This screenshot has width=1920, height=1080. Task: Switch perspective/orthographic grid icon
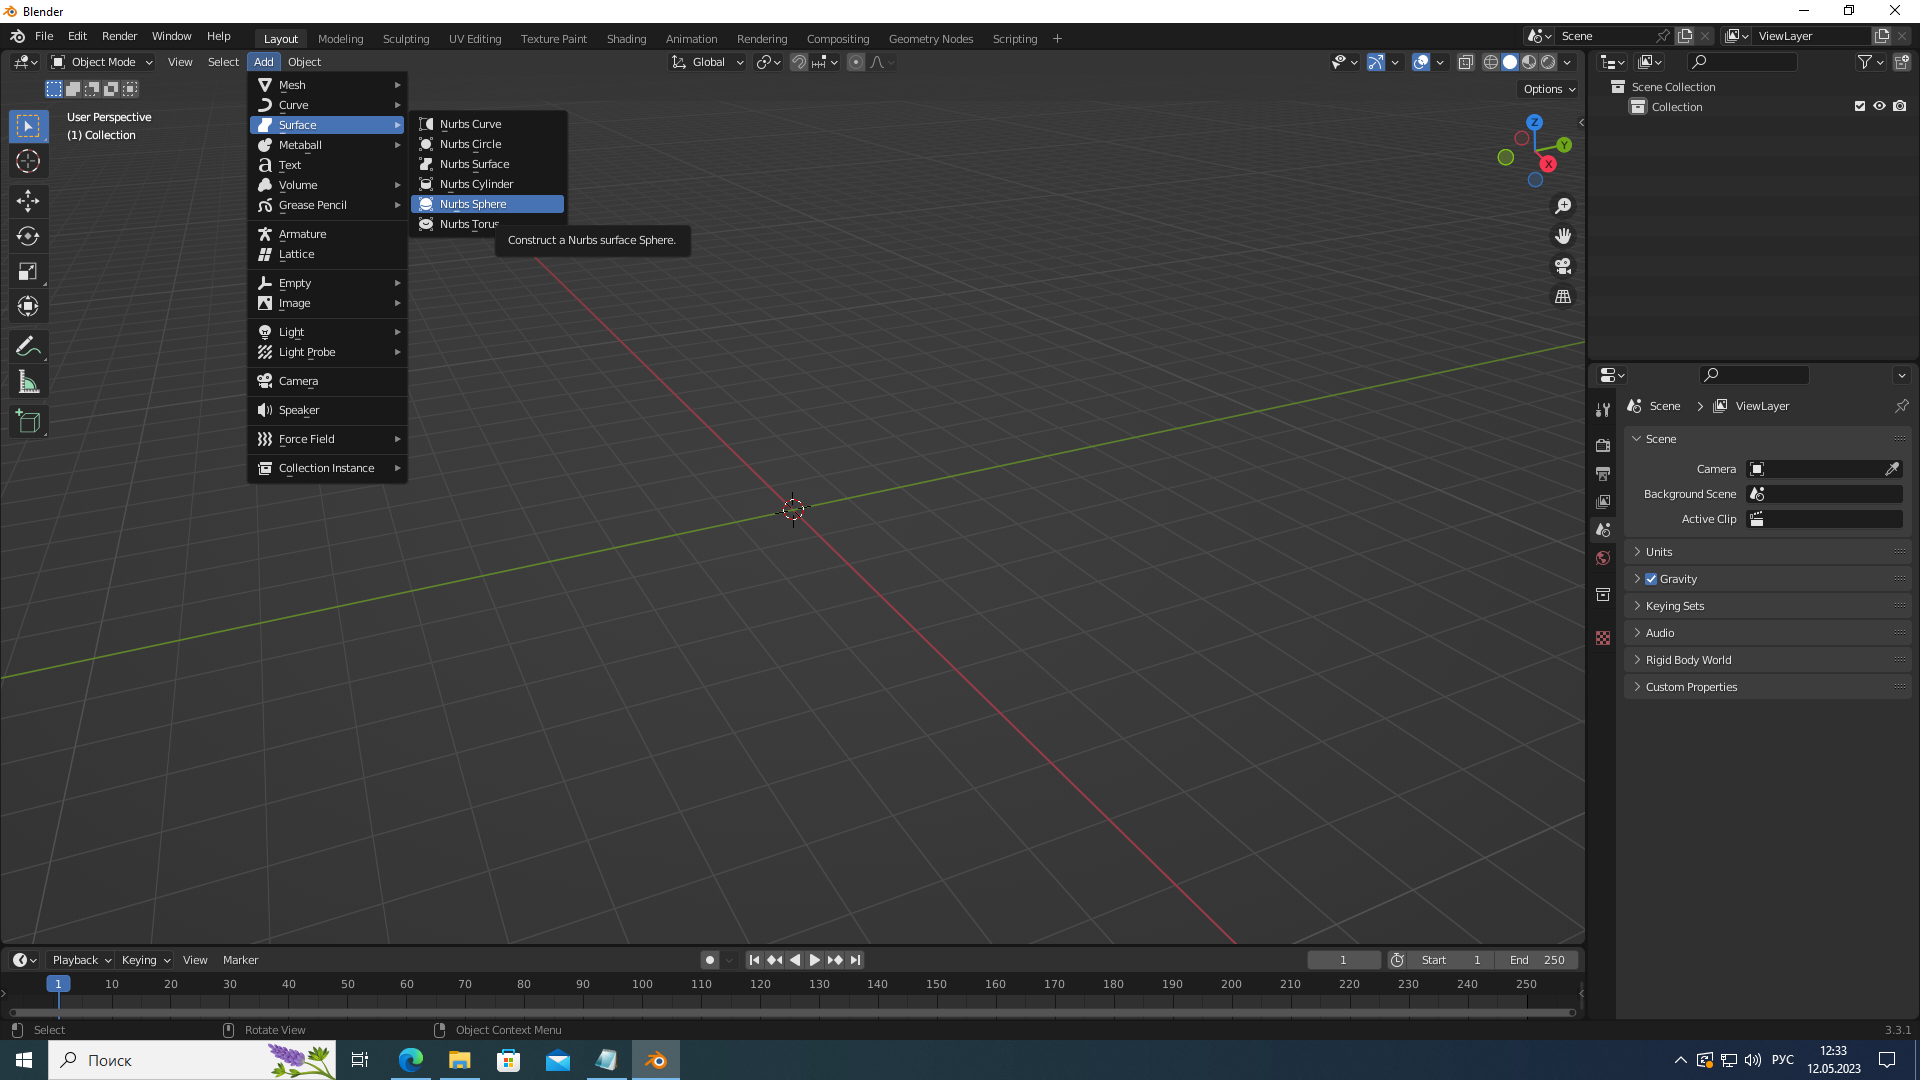(x=1563, y=297)
